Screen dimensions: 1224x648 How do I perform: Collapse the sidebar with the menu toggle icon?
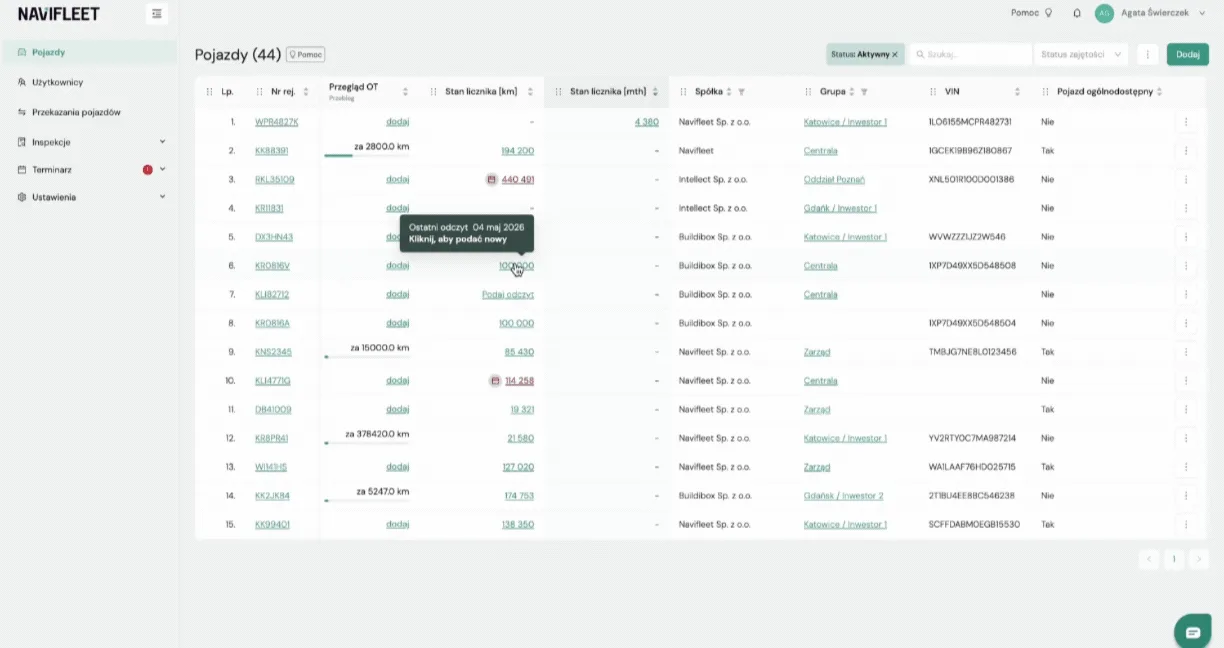point(157,13)
